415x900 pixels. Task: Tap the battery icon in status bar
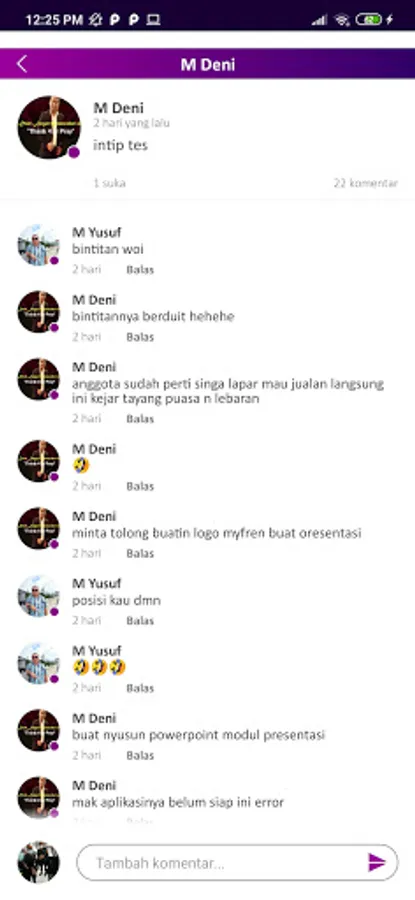(368, 20)
